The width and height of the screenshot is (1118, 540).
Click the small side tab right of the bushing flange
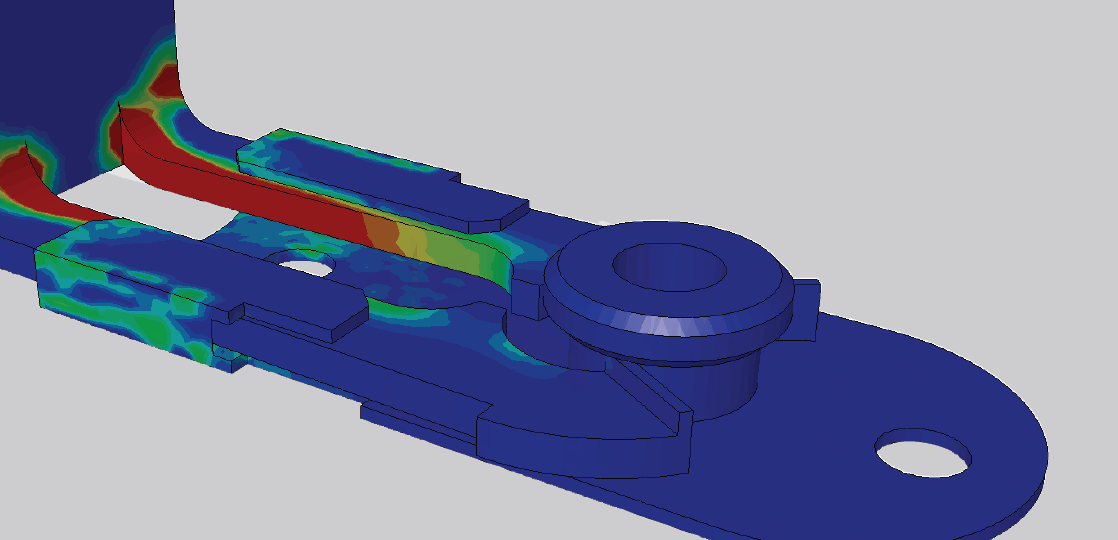[807, 298]
